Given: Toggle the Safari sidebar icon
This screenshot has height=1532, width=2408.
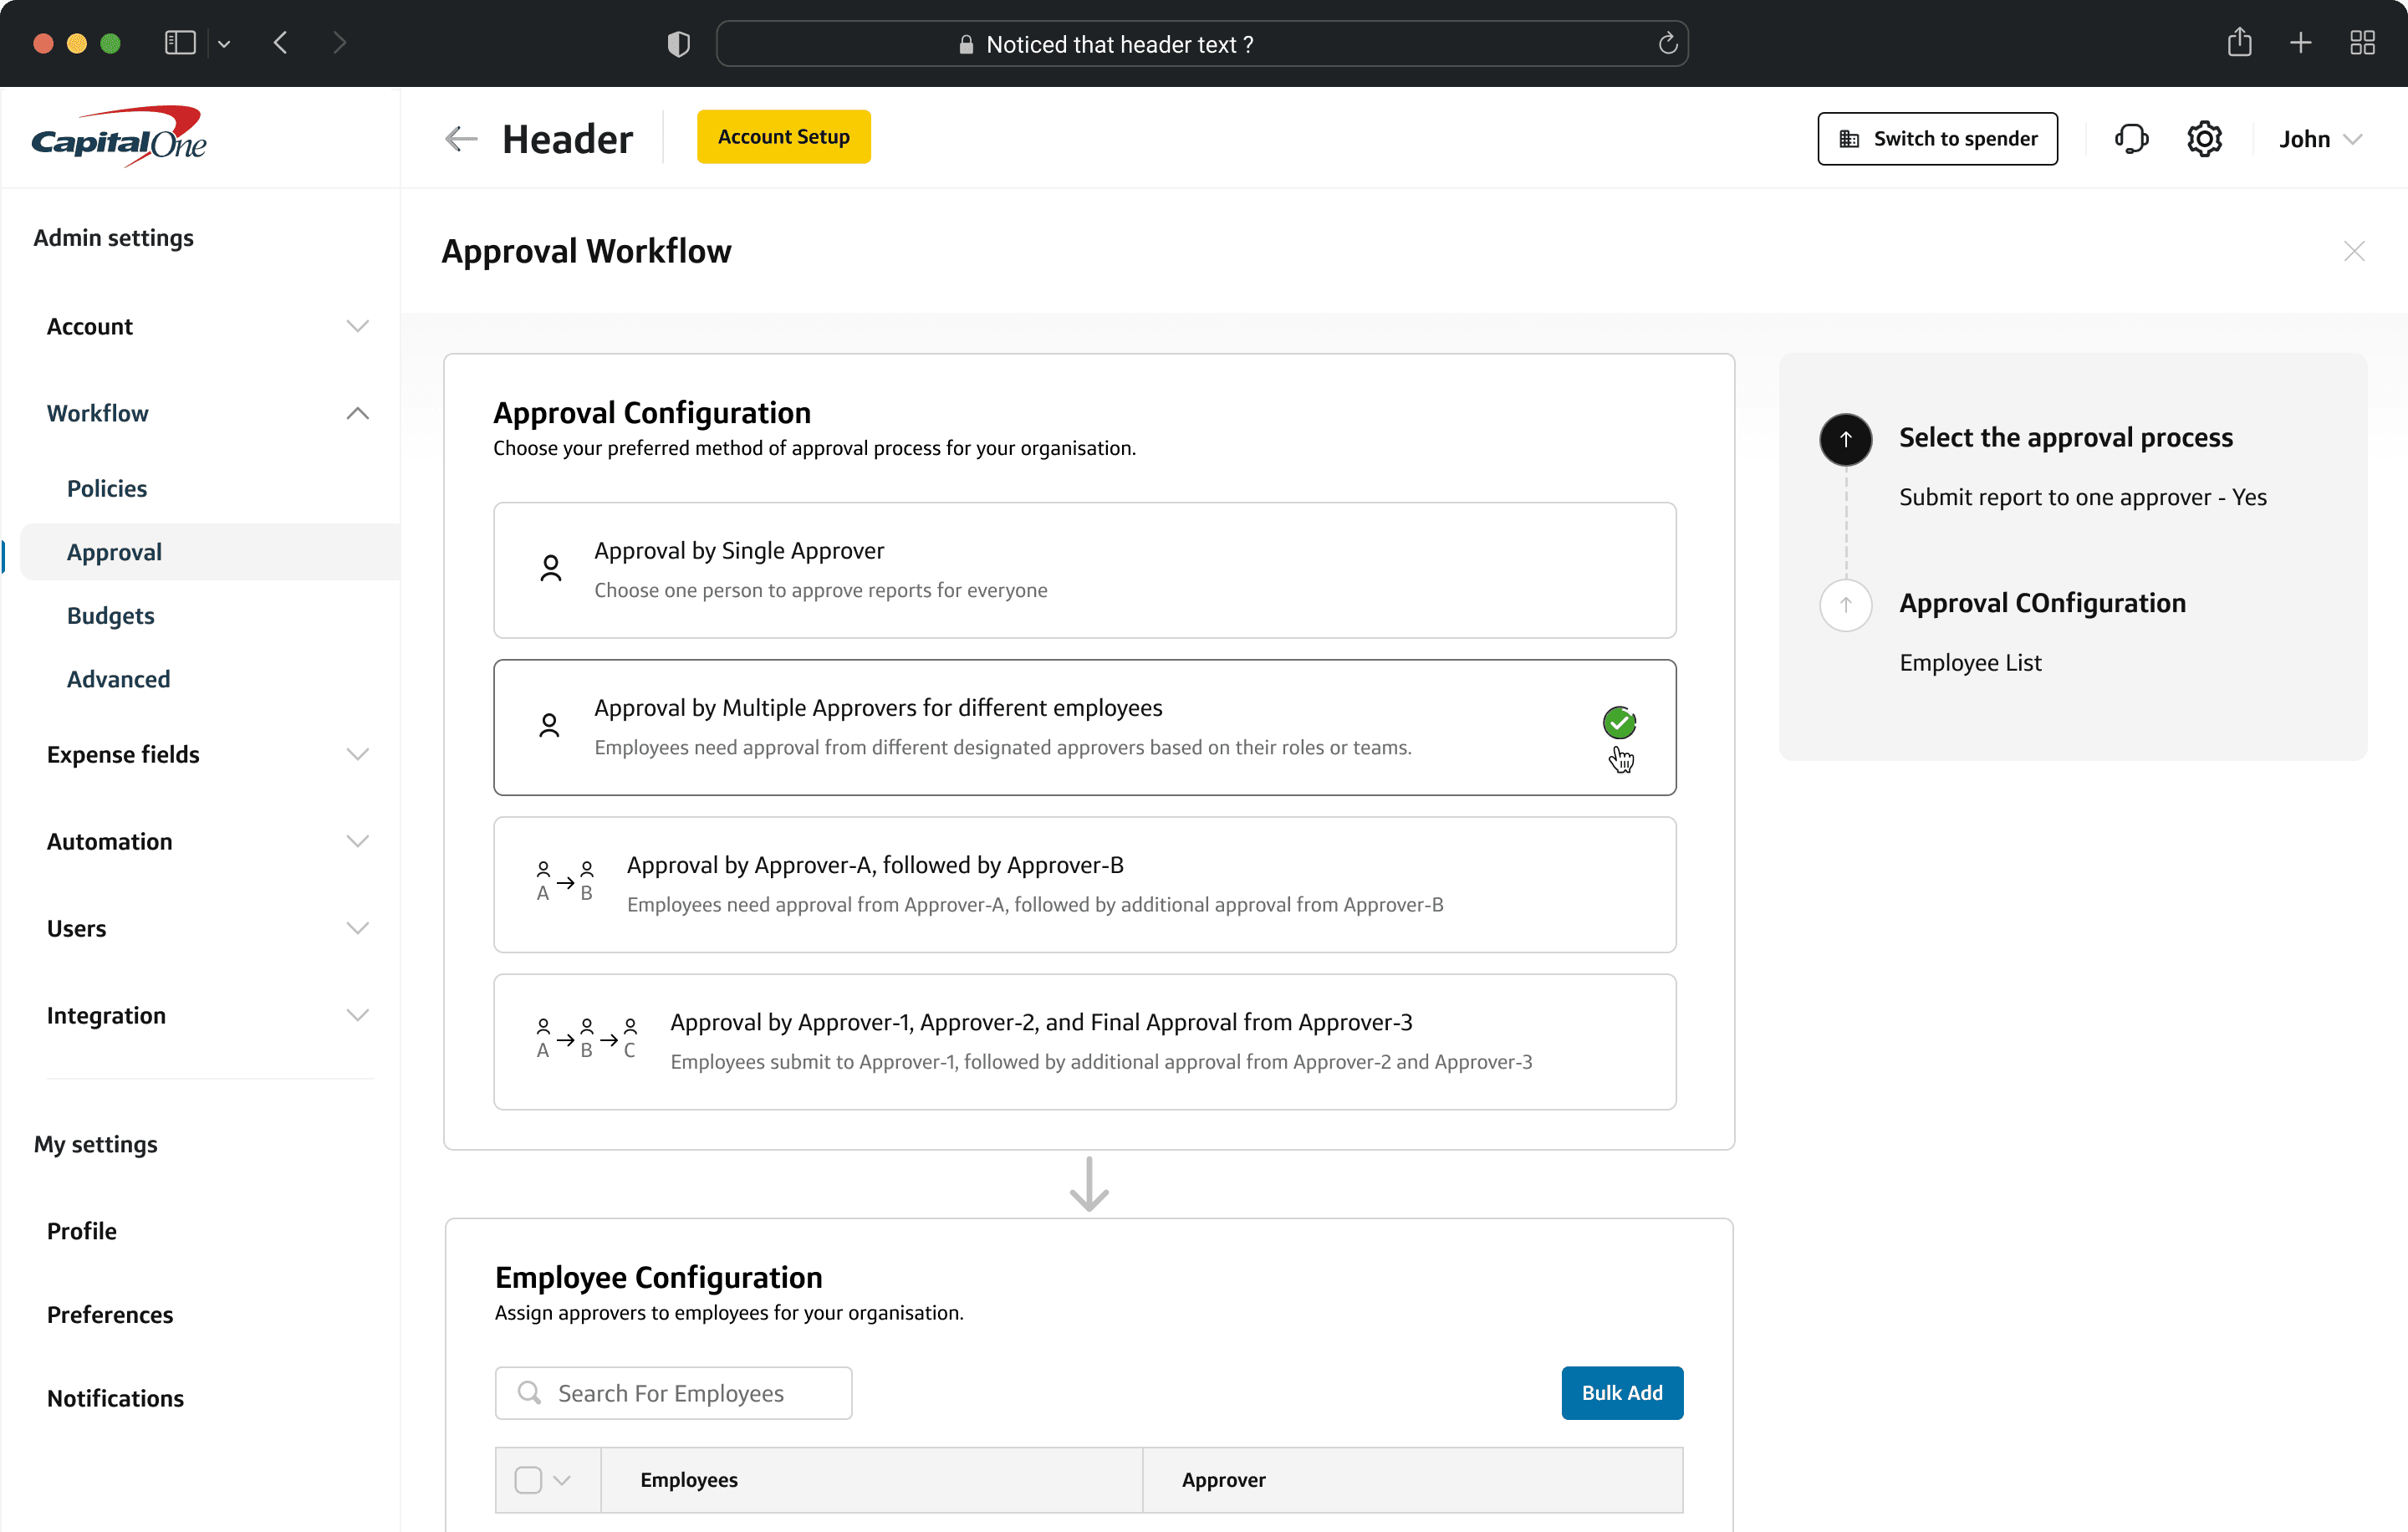Looking at the screenshot, I should tap(180, 43).
